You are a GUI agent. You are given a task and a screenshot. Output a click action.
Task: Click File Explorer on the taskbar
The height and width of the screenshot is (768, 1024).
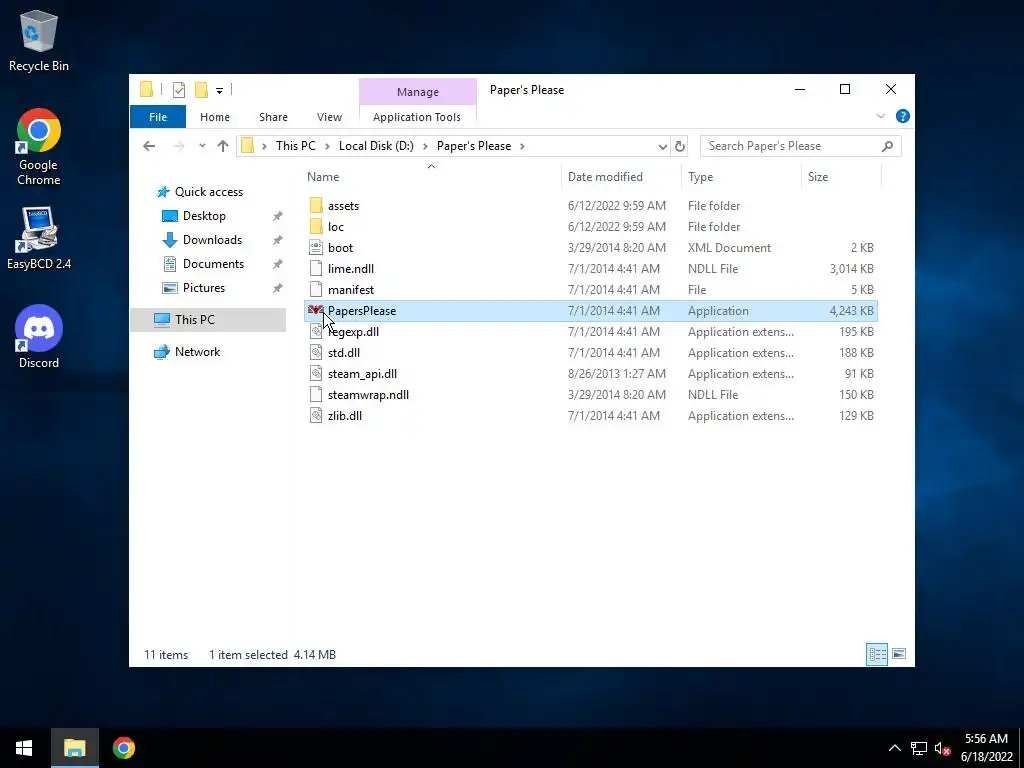pyautogui.click(x=74, y=748)
